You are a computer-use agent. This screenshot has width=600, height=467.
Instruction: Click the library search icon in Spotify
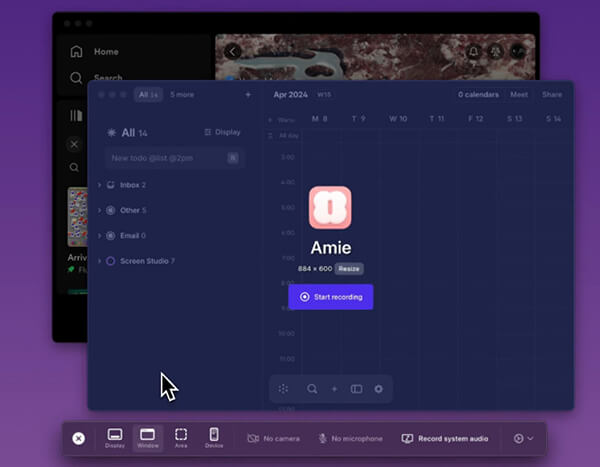click(74, 167)
